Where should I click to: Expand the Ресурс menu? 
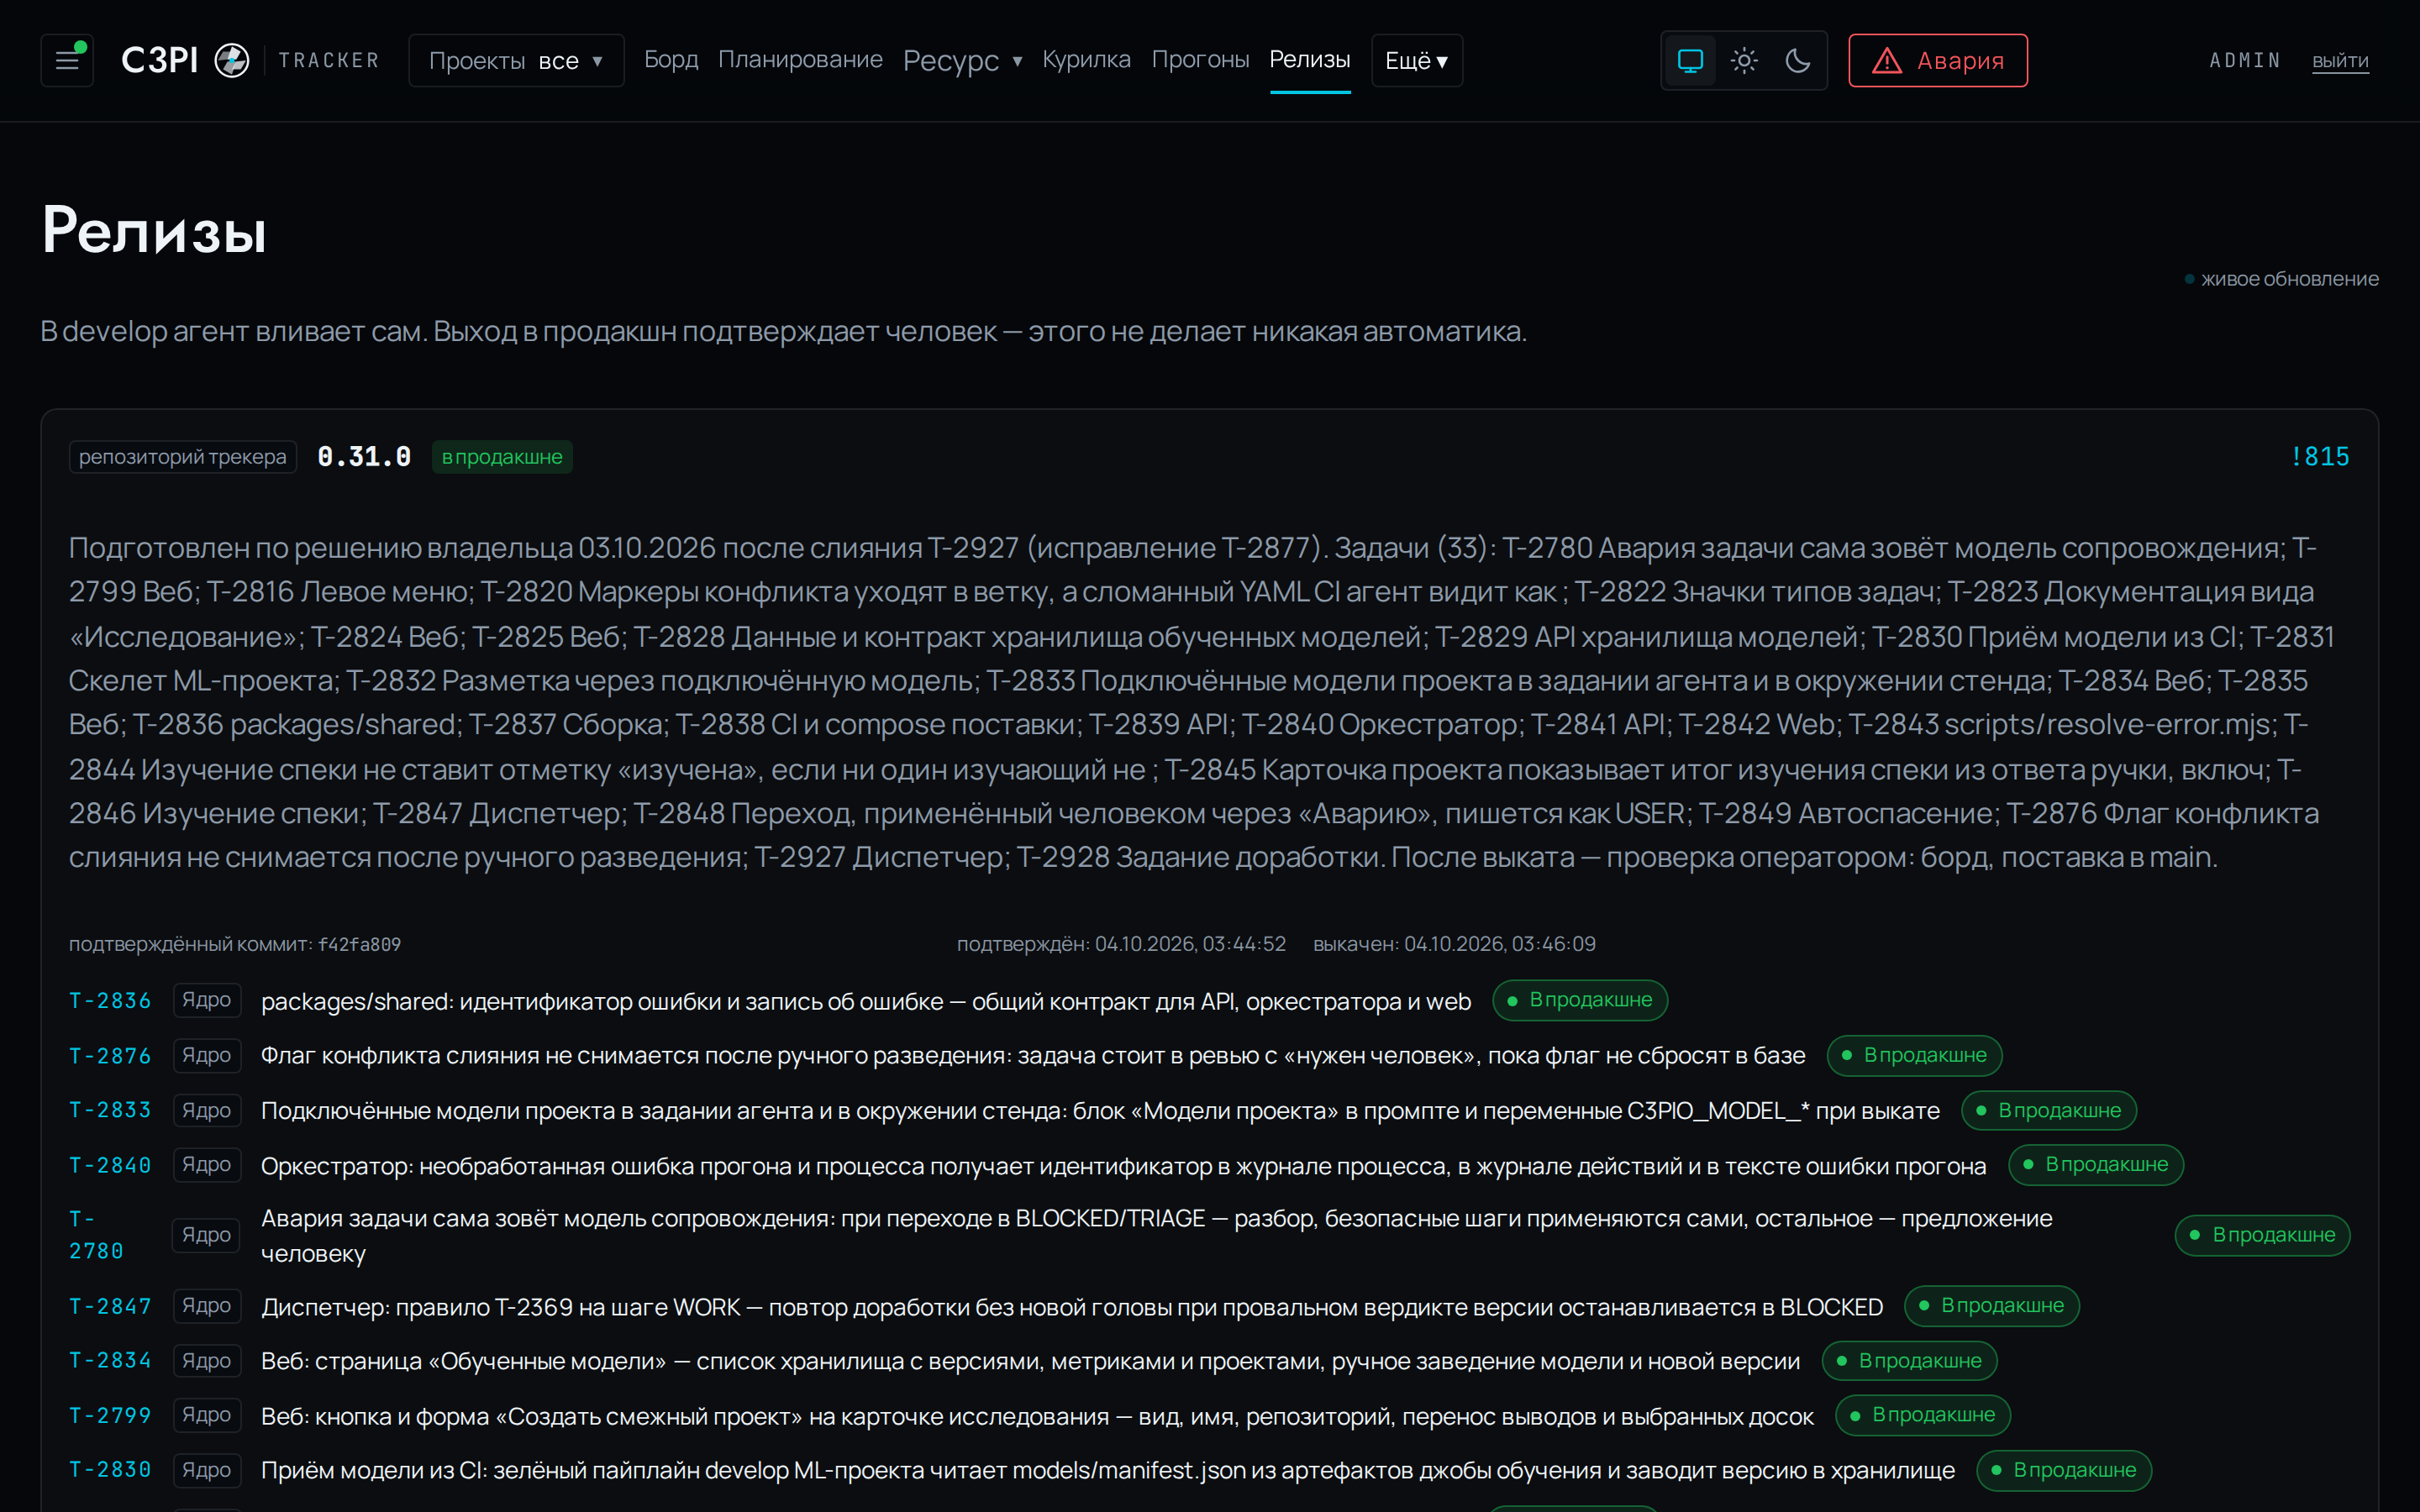tap(962, 60)
